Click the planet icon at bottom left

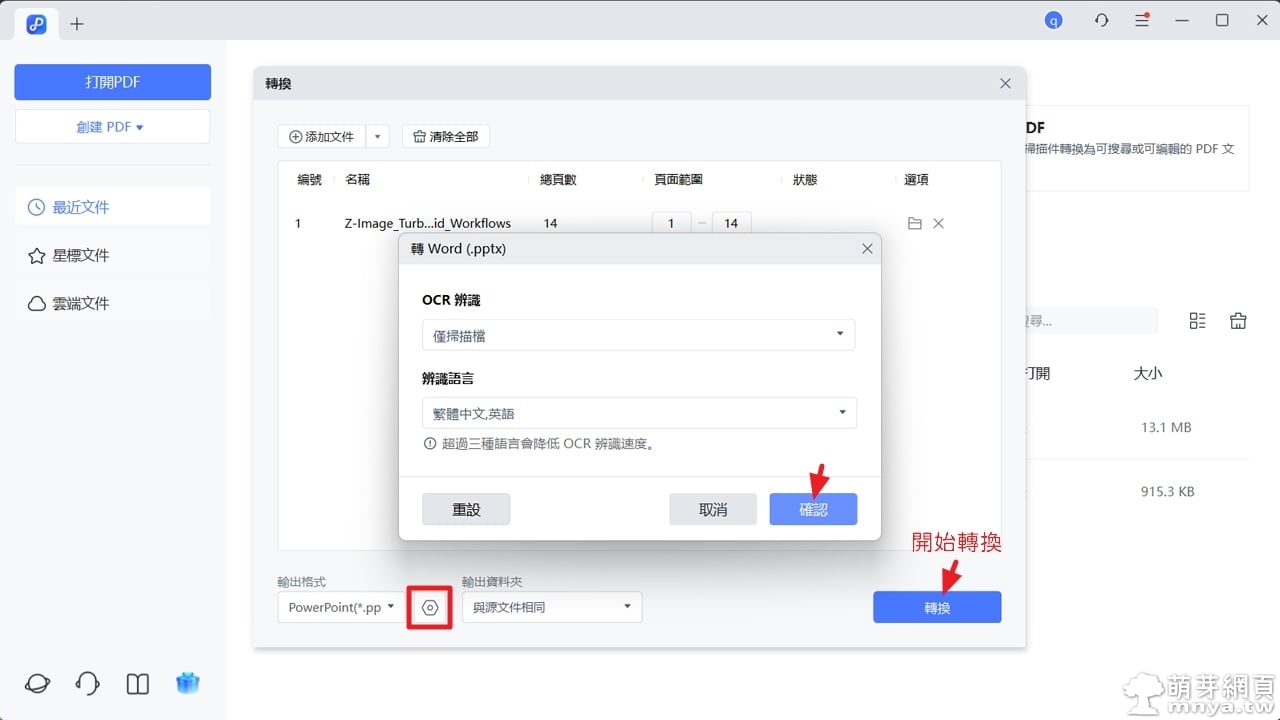click(x=37, y=683)
